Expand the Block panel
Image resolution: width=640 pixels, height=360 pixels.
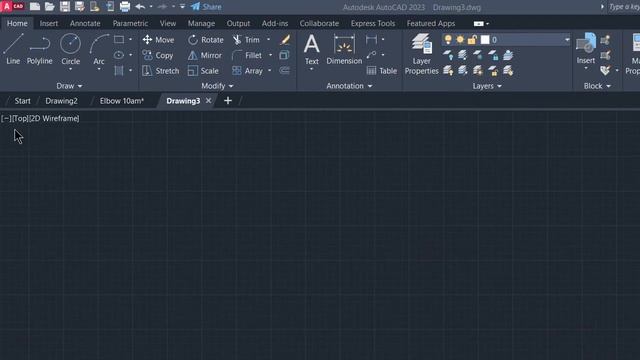tap(597, 86)
